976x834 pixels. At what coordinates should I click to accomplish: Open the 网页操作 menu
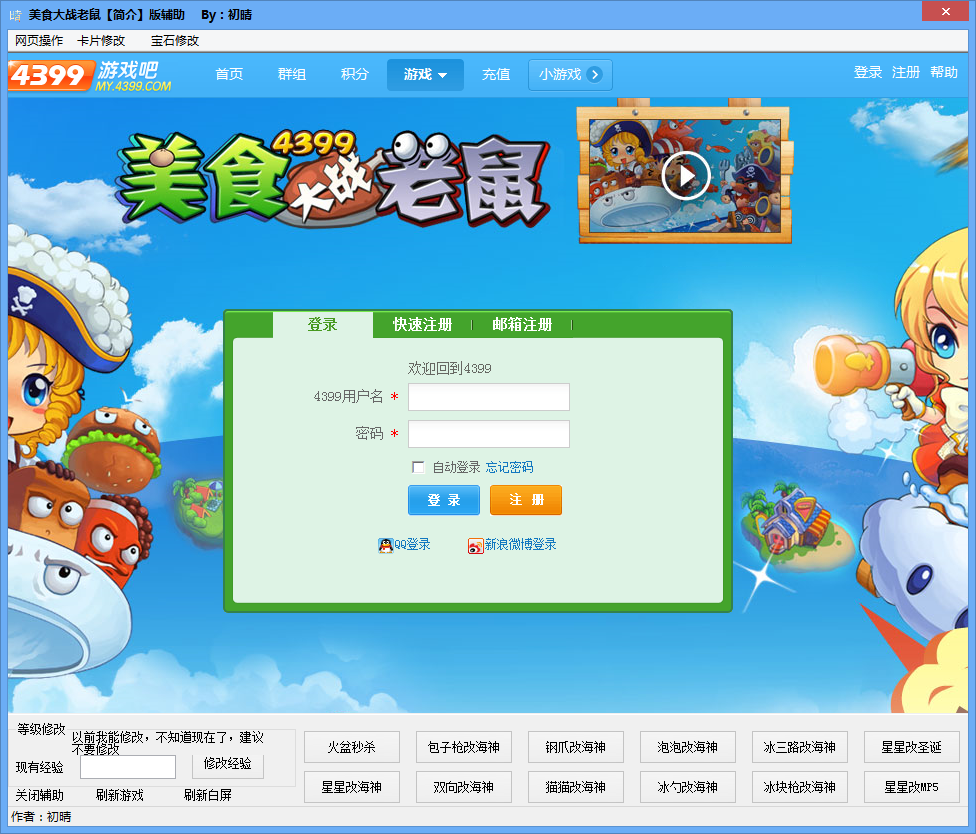(39, 40)
